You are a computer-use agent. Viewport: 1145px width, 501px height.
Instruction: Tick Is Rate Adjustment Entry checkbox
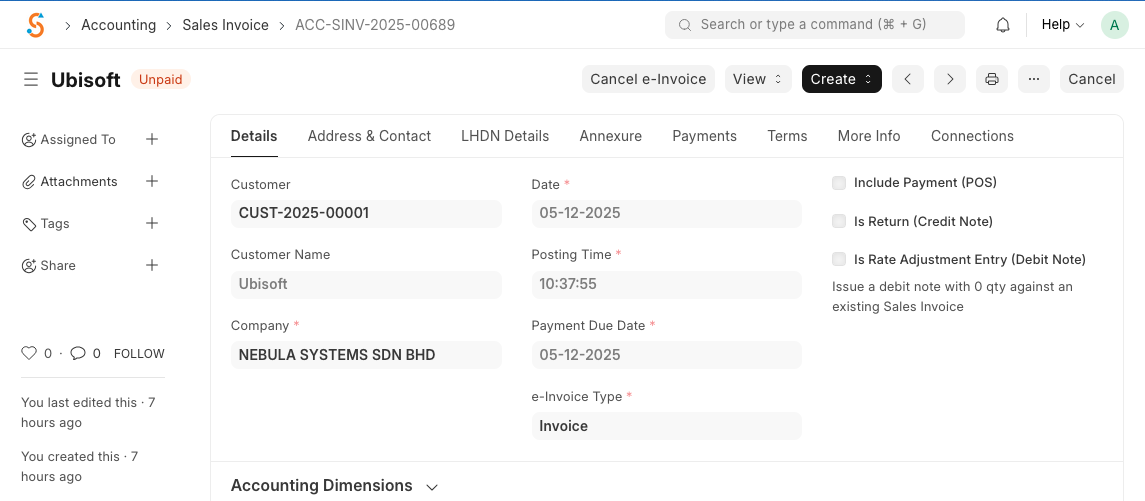(x=839, y=260)
